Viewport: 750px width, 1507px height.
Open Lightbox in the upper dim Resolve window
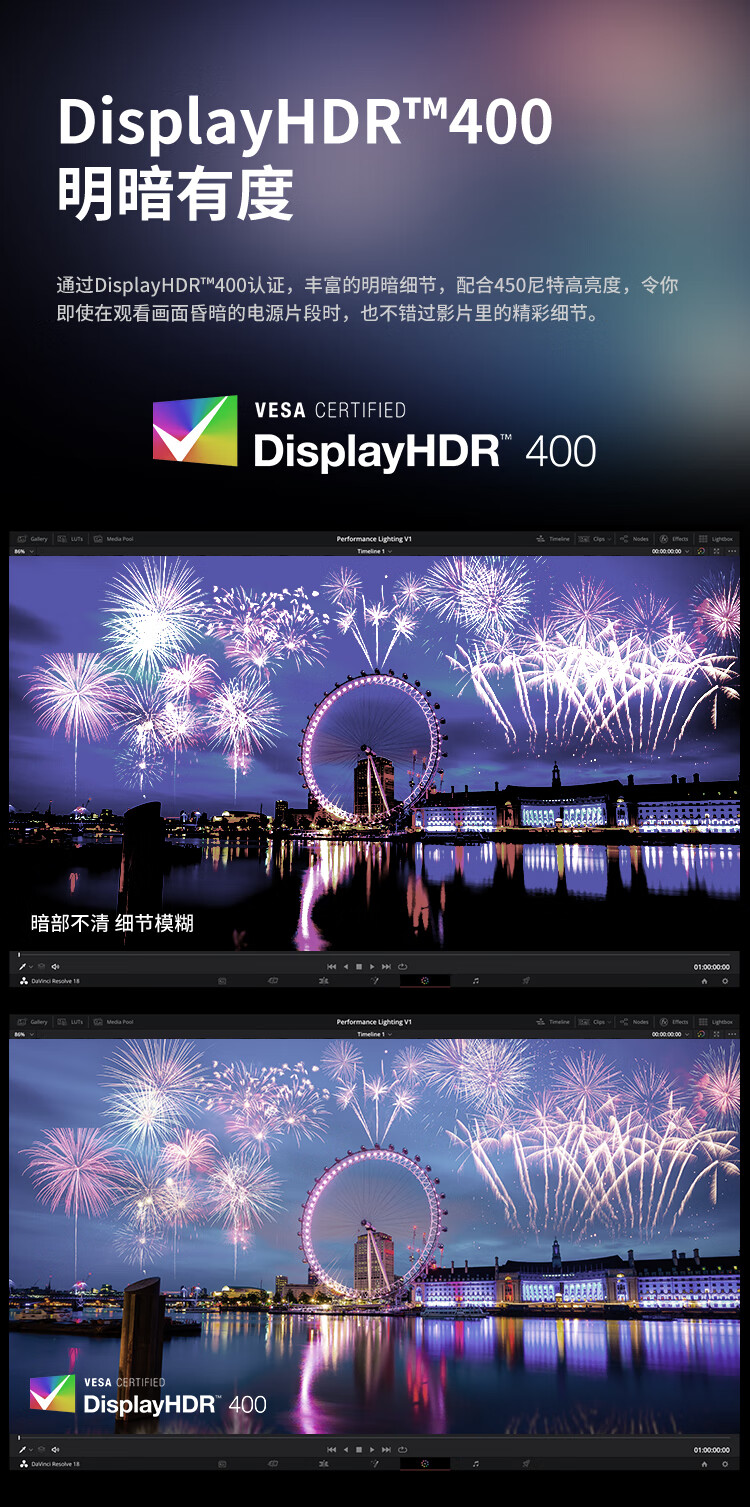click(x=715, y=539)
